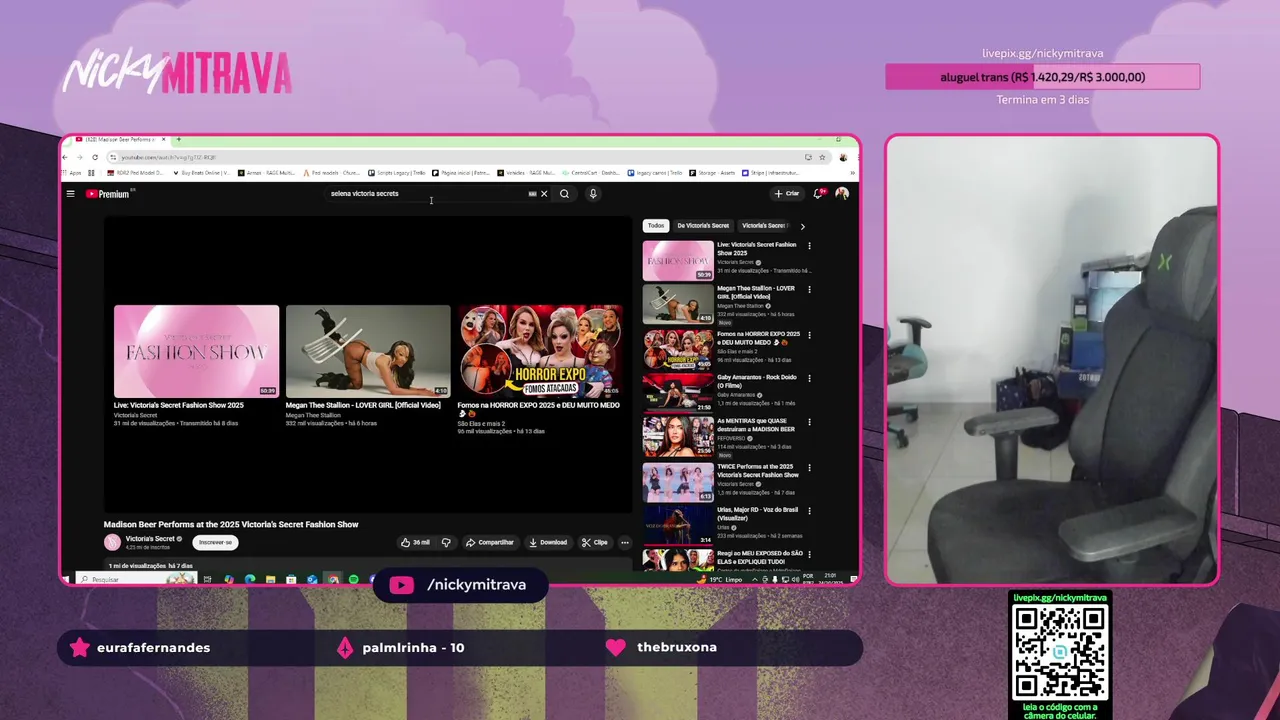Open the Stripe bookmark
This screenshot has height=720, width=1280.
pyautogui.click(x=770, y=173)
